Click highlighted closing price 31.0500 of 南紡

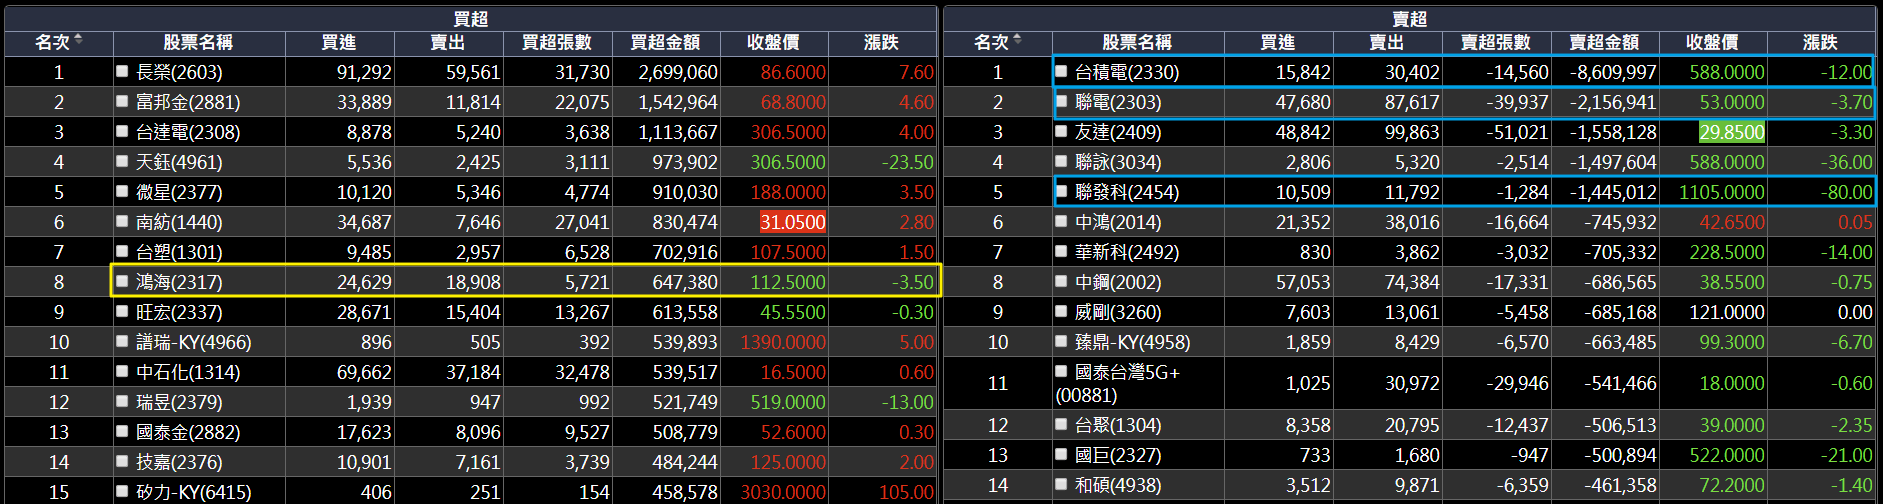coord(792,222)
